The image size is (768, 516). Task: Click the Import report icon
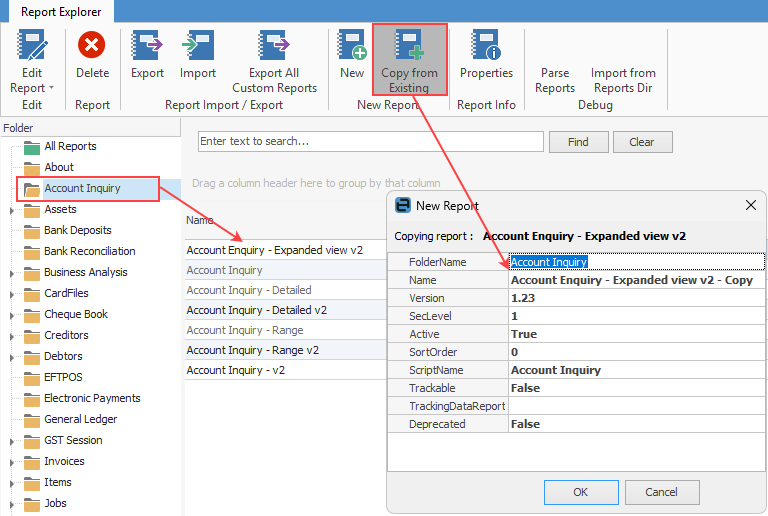coord(198,45)
